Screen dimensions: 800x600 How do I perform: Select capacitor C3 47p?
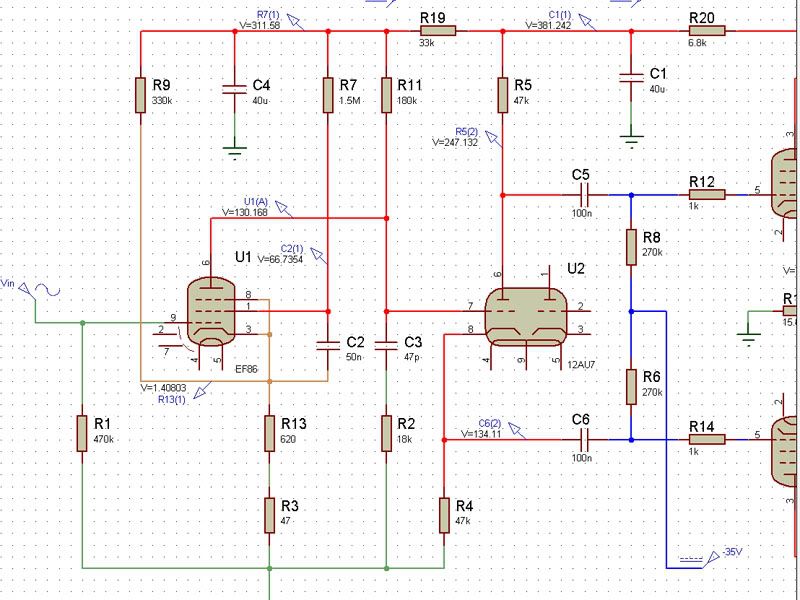click(386, 345)
